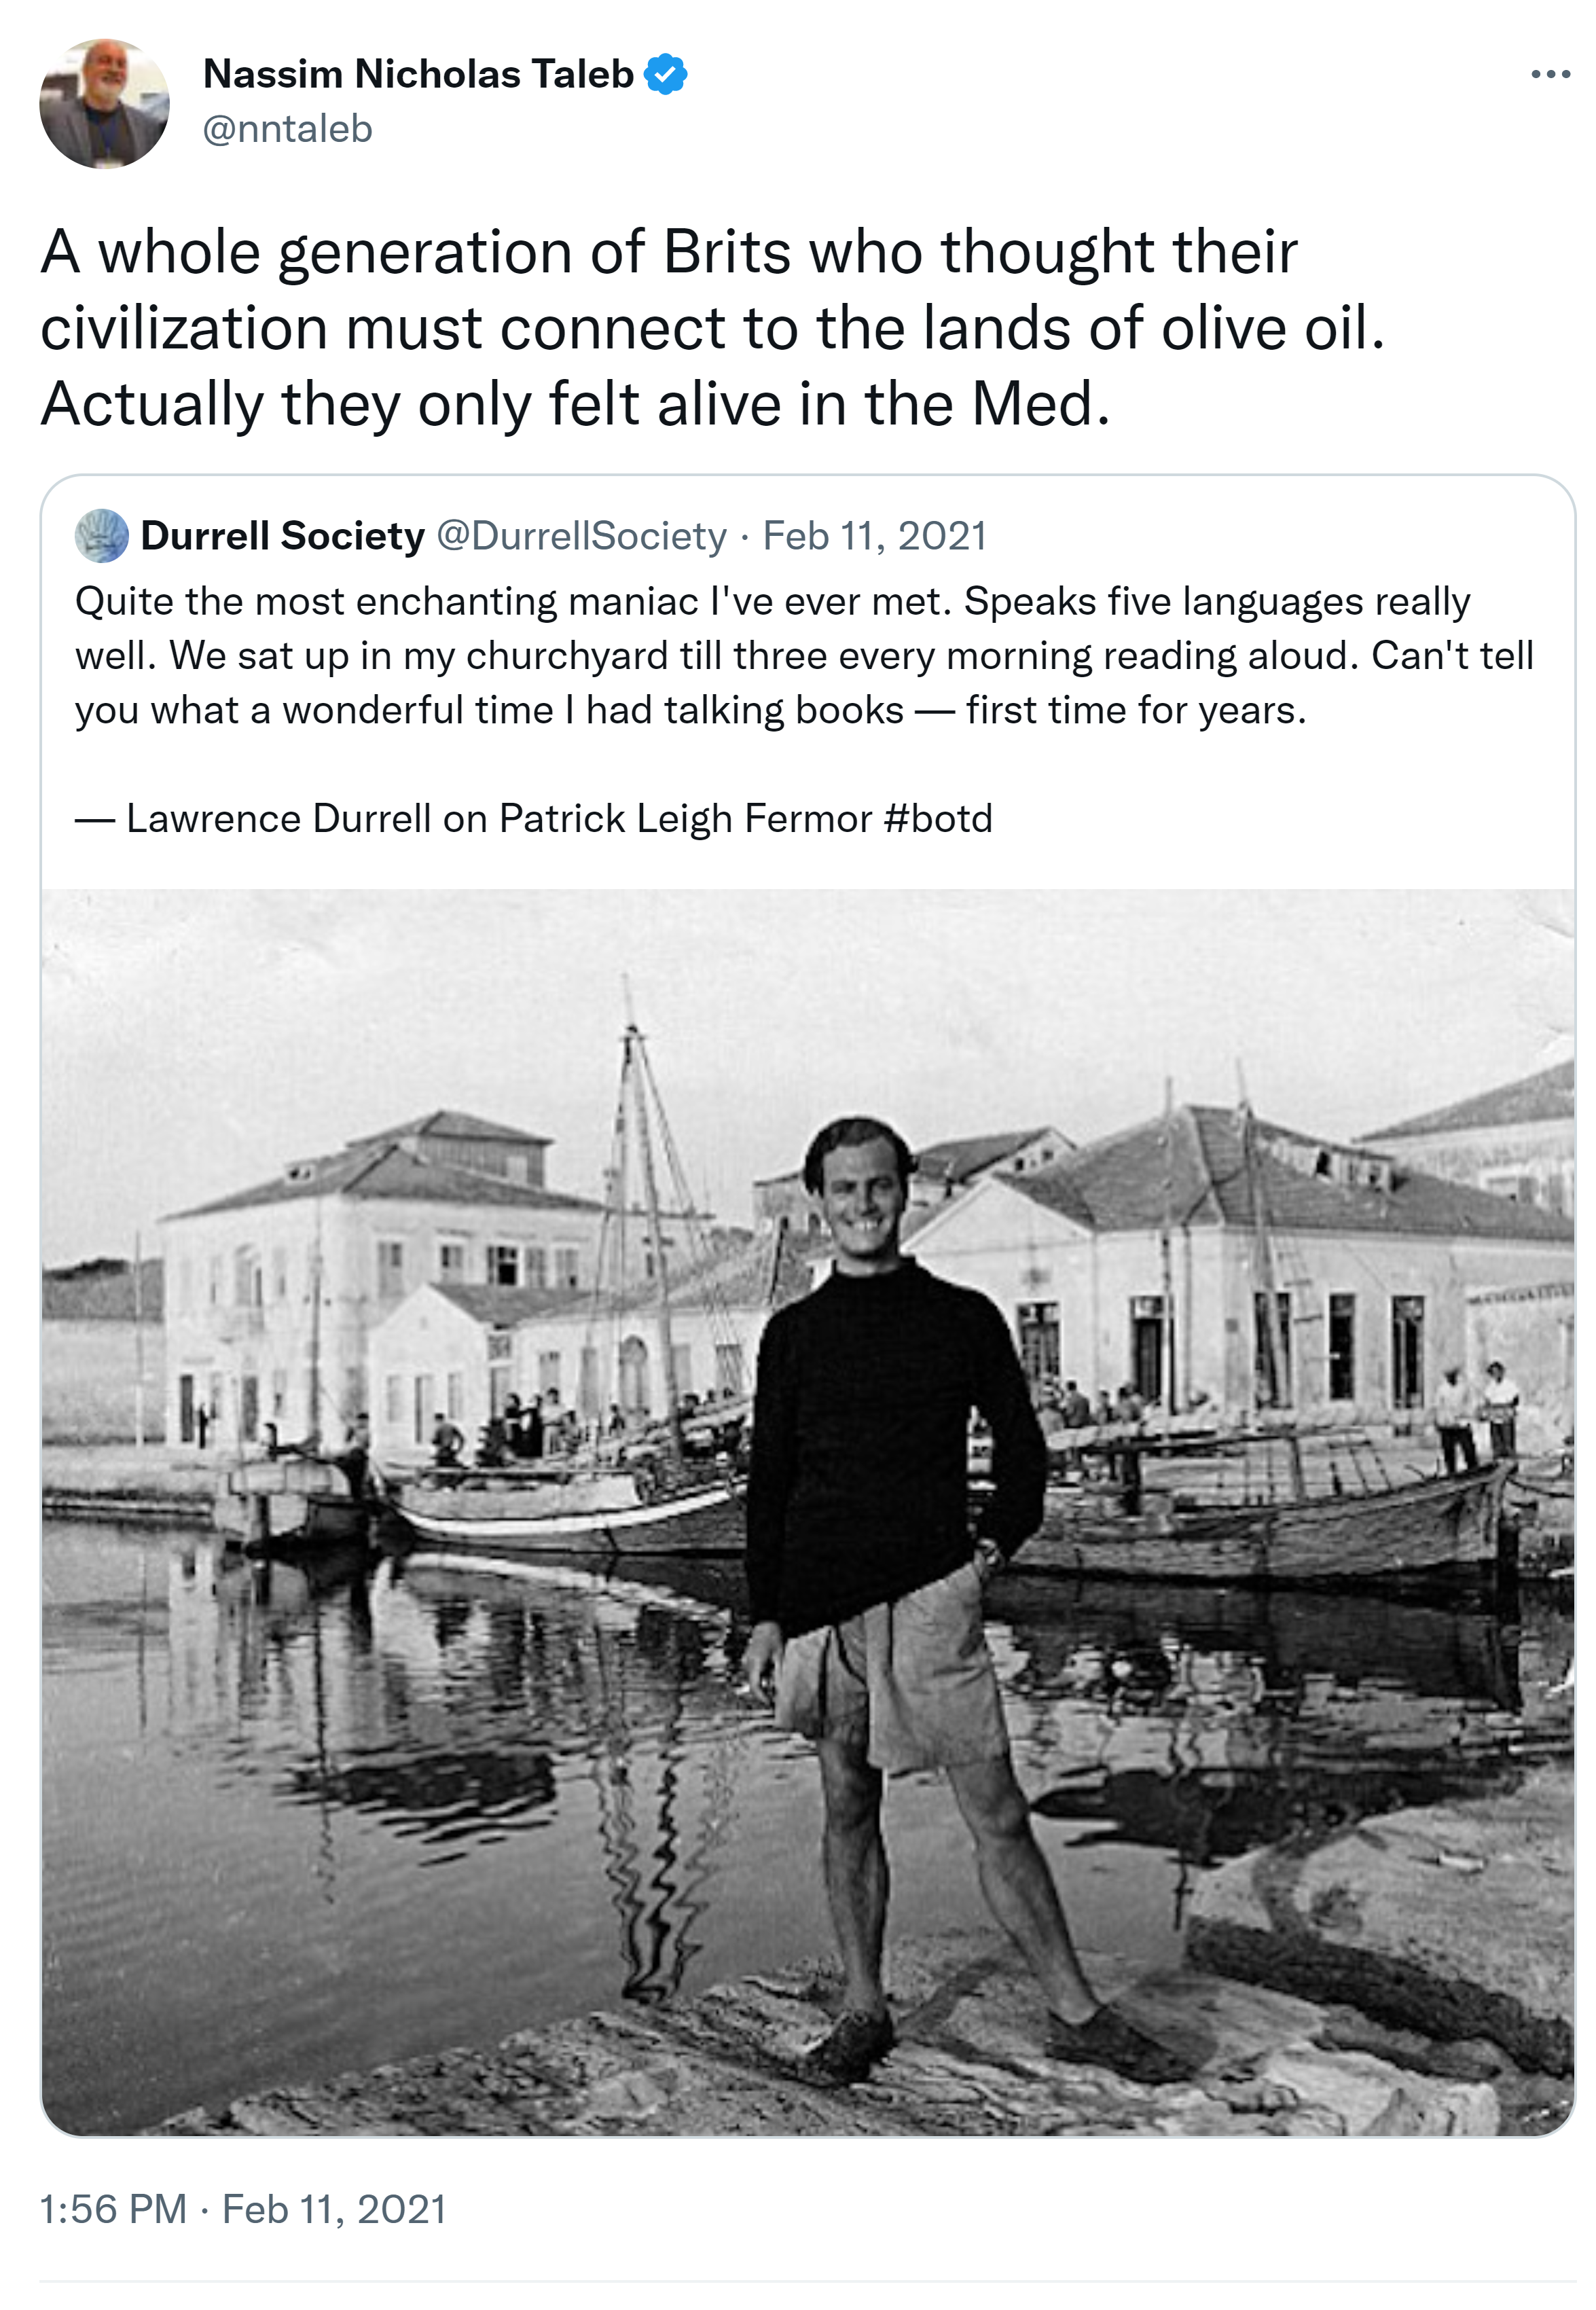1596x2310 pixels.
Task: Open the Durrell Society display name
Action: click(x=283, y=536)
